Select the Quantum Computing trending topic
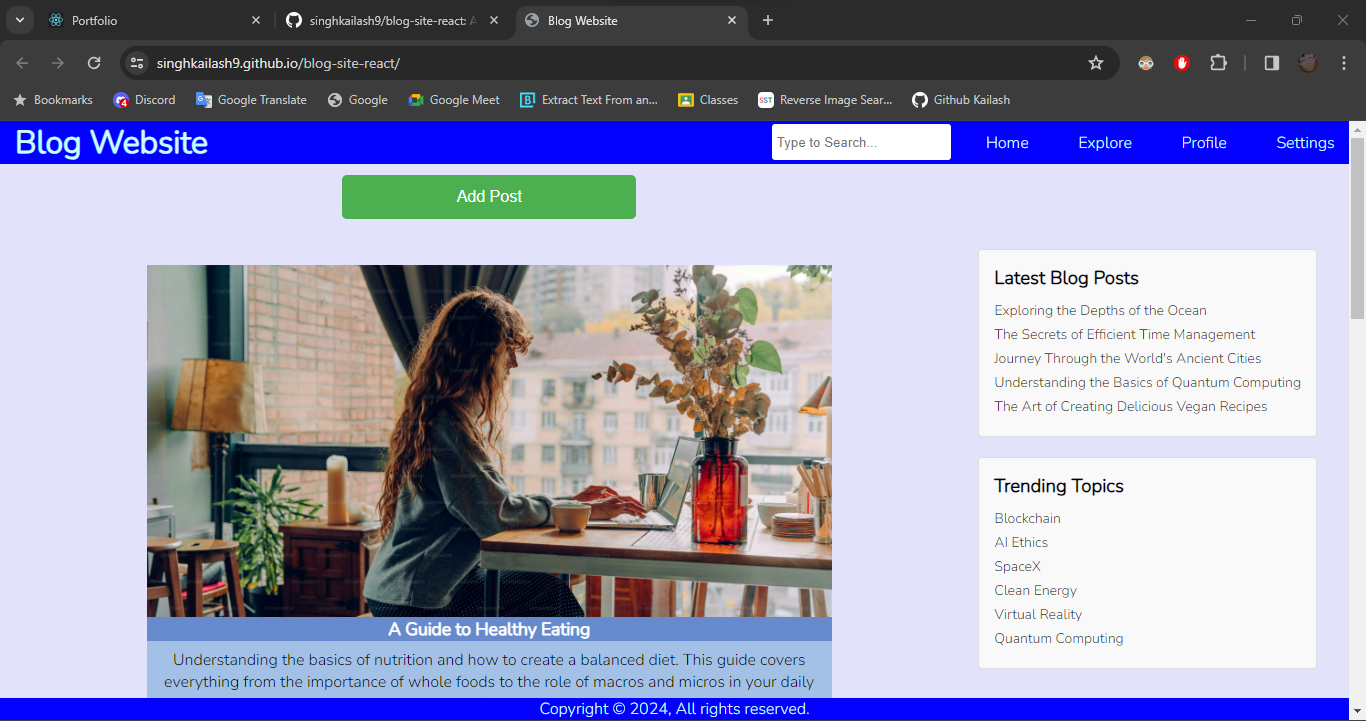This screenshot has width=1366, height=721. 1058,638
